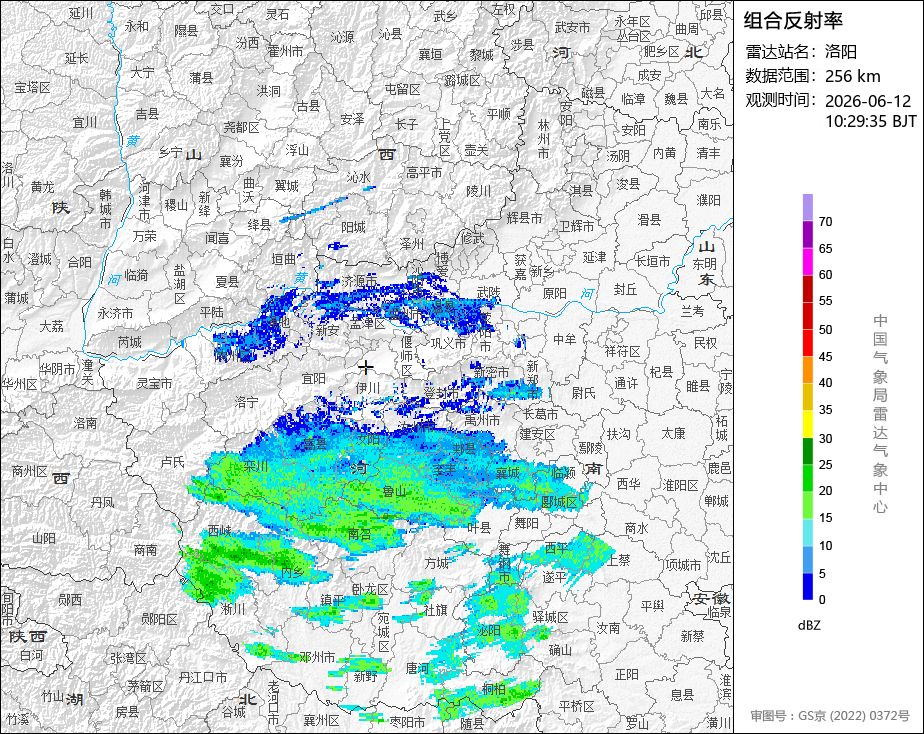Click the 桐柏 label on the map

click(494, 689)
